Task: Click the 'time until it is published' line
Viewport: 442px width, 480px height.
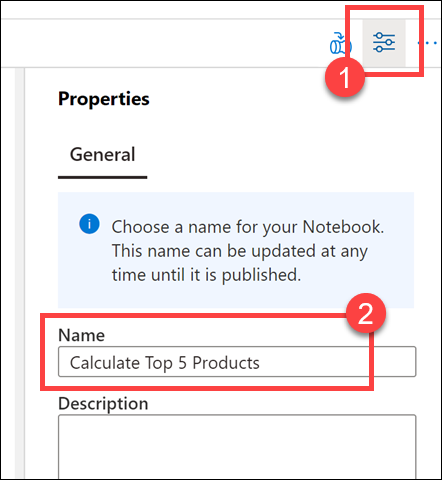Action: point(206,275)
